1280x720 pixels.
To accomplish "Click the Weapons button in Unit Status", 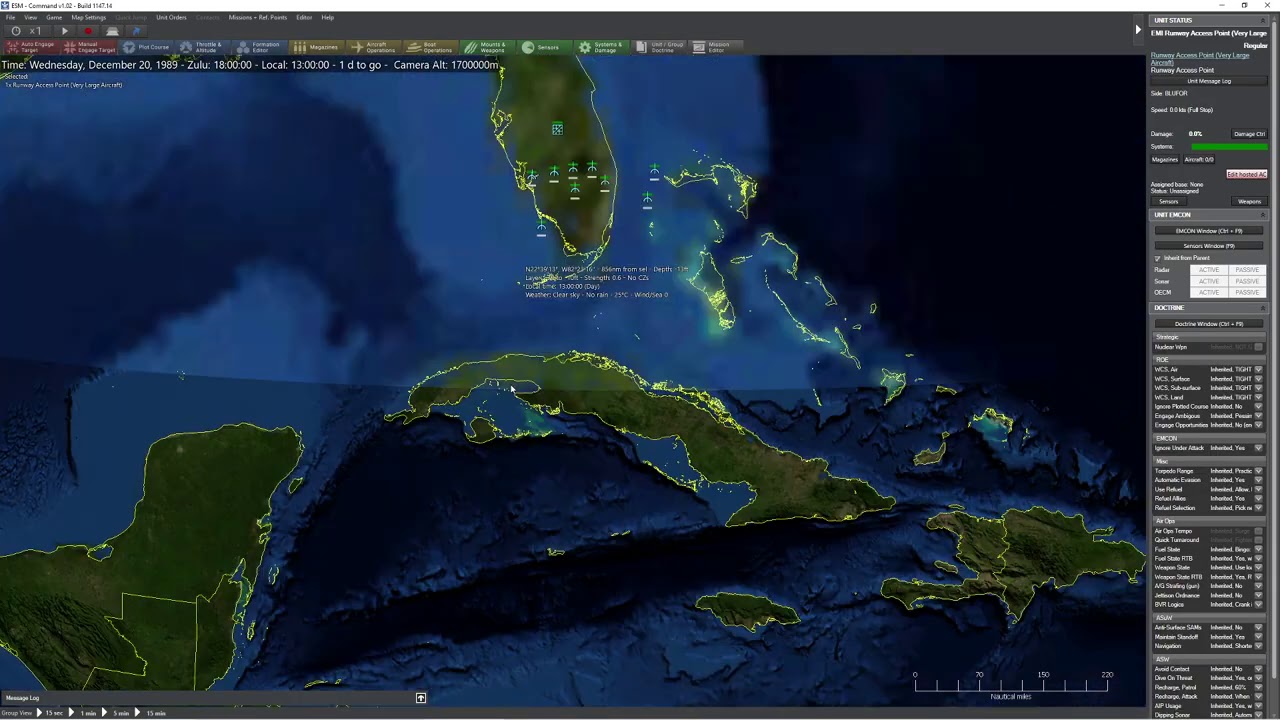I will click(1249, 202).
